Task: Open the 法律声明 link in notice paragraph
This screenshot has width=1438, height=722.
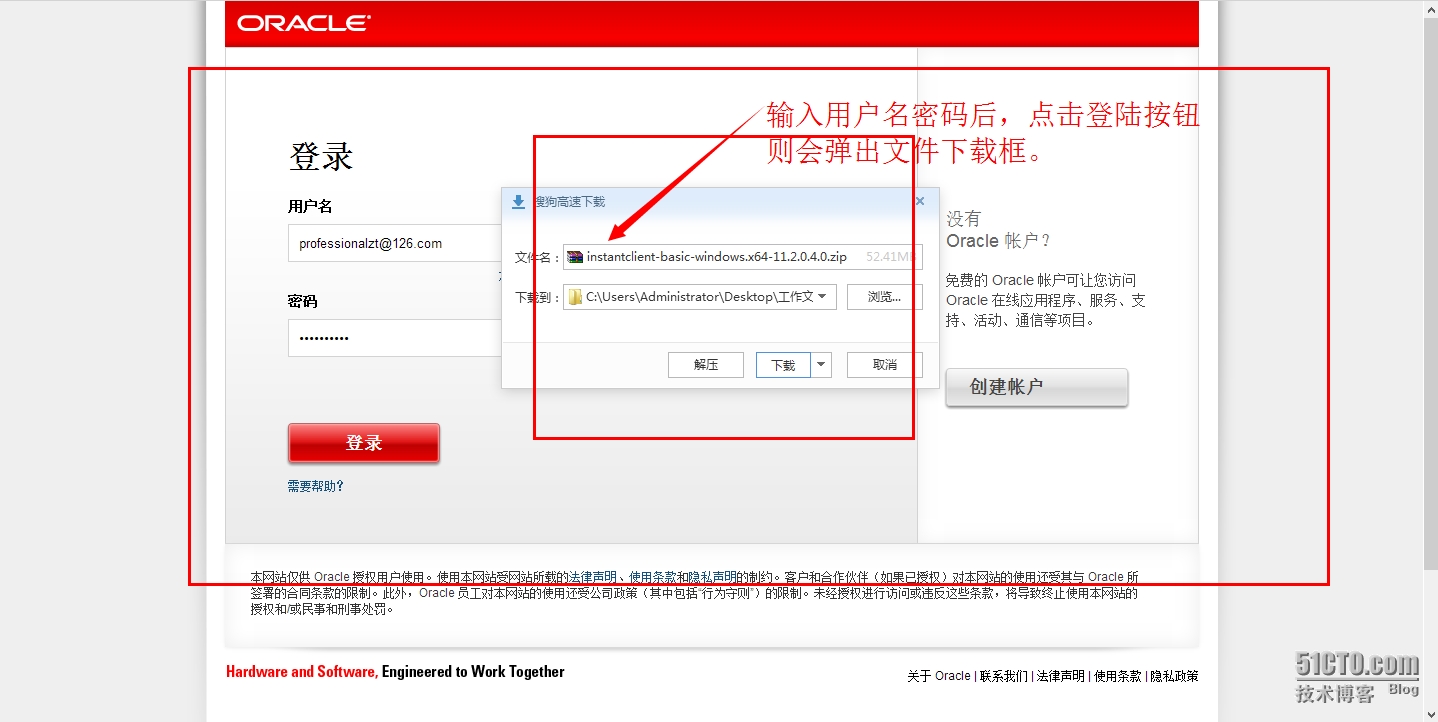Action: click(x=593, y=577)
